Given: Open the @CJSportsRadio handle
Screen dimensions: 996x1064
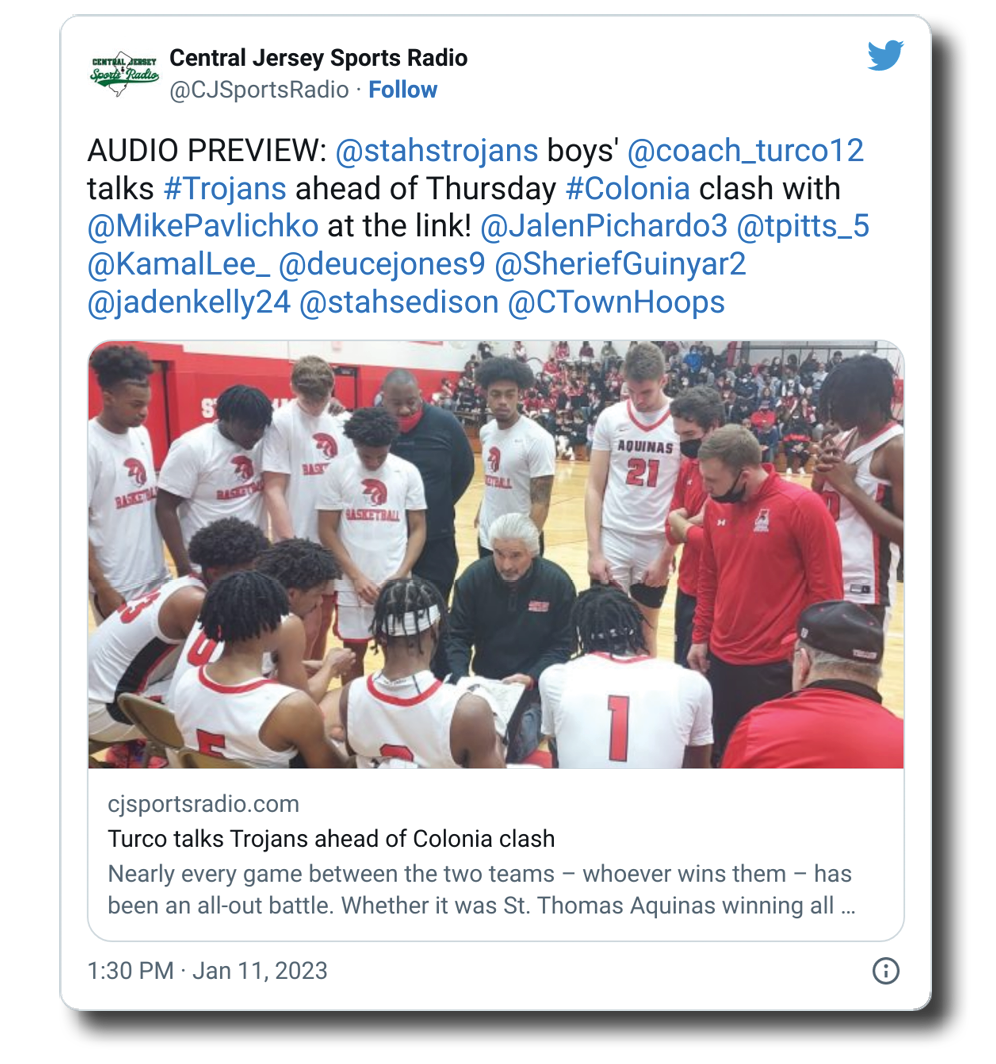Looking at the screenshot, I should pyautogui.click(x=258, y=90).
